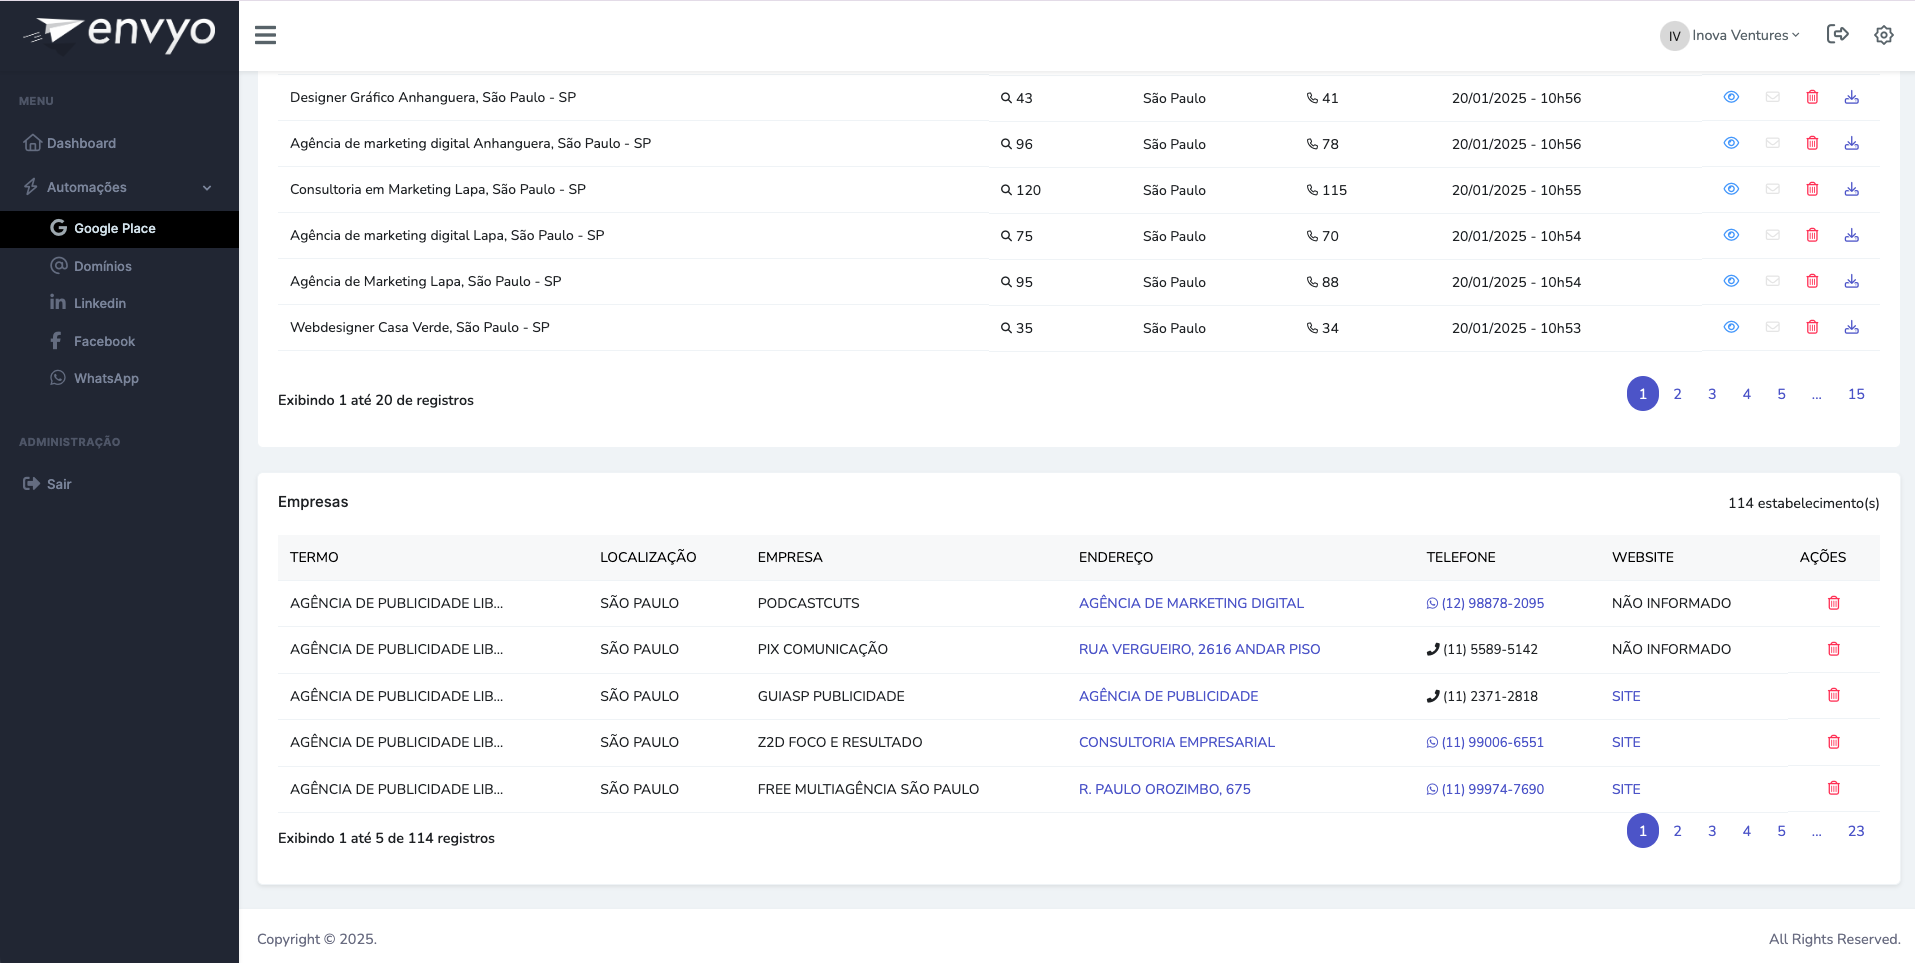Viewport: 1915px width, 963px height.
Task: Open WhatsApp number (12) 98878-2095
Action: tap(1485, 604)
